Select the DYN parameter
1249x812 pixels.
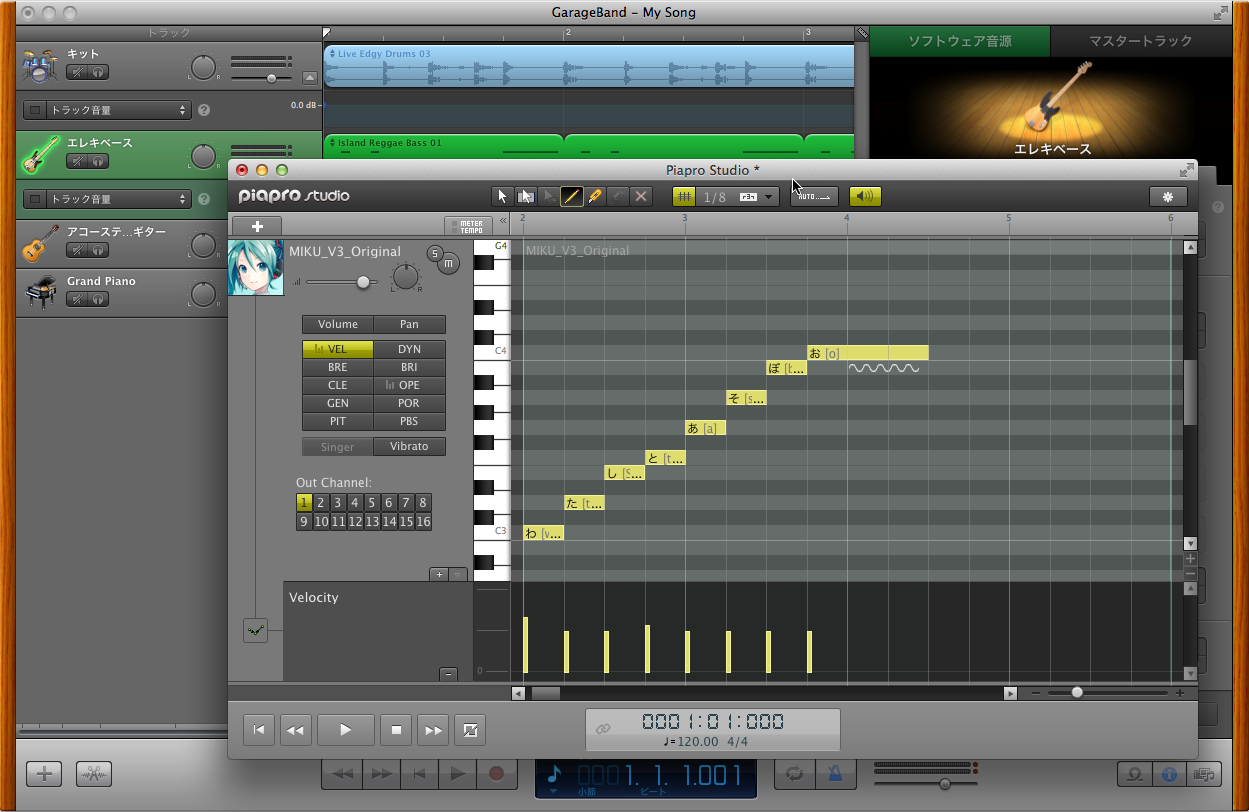pyautogui.click(x=409, y=349)
